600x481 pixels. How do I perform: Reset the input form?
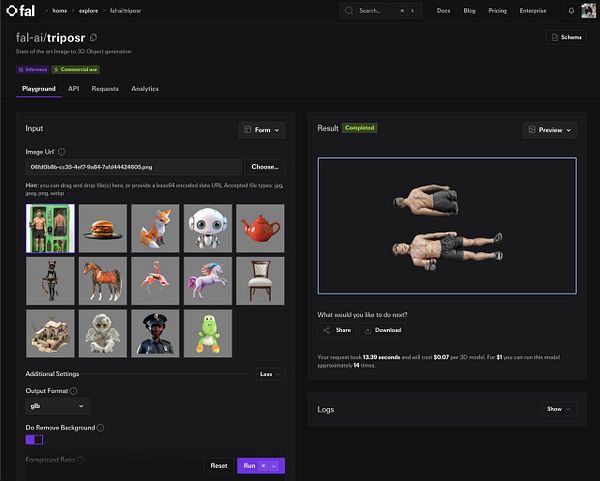click(219, 466)
